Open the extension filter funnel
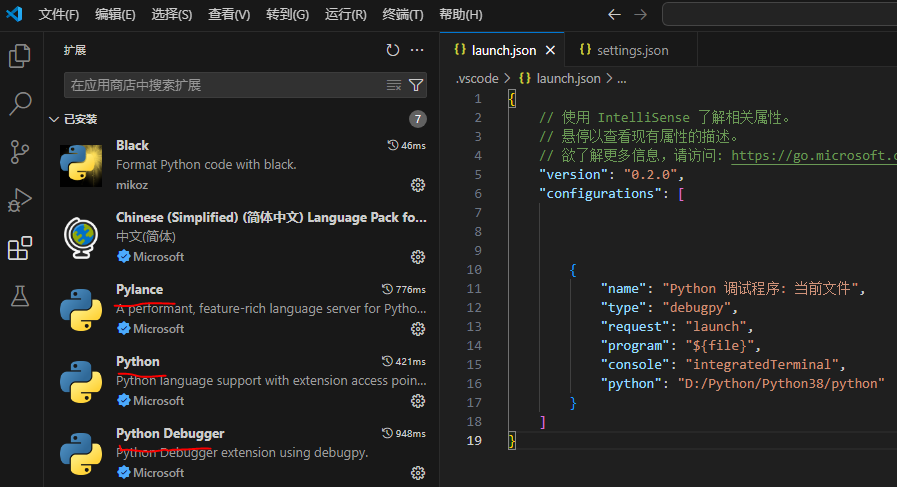Viewport: 897px width, 487px height. point(416,85)
